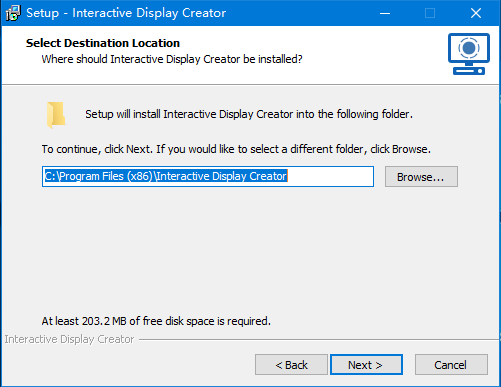The width and height of the screenshot is (501, 387).
Task: Click the white header banner area
Action: 251,55
